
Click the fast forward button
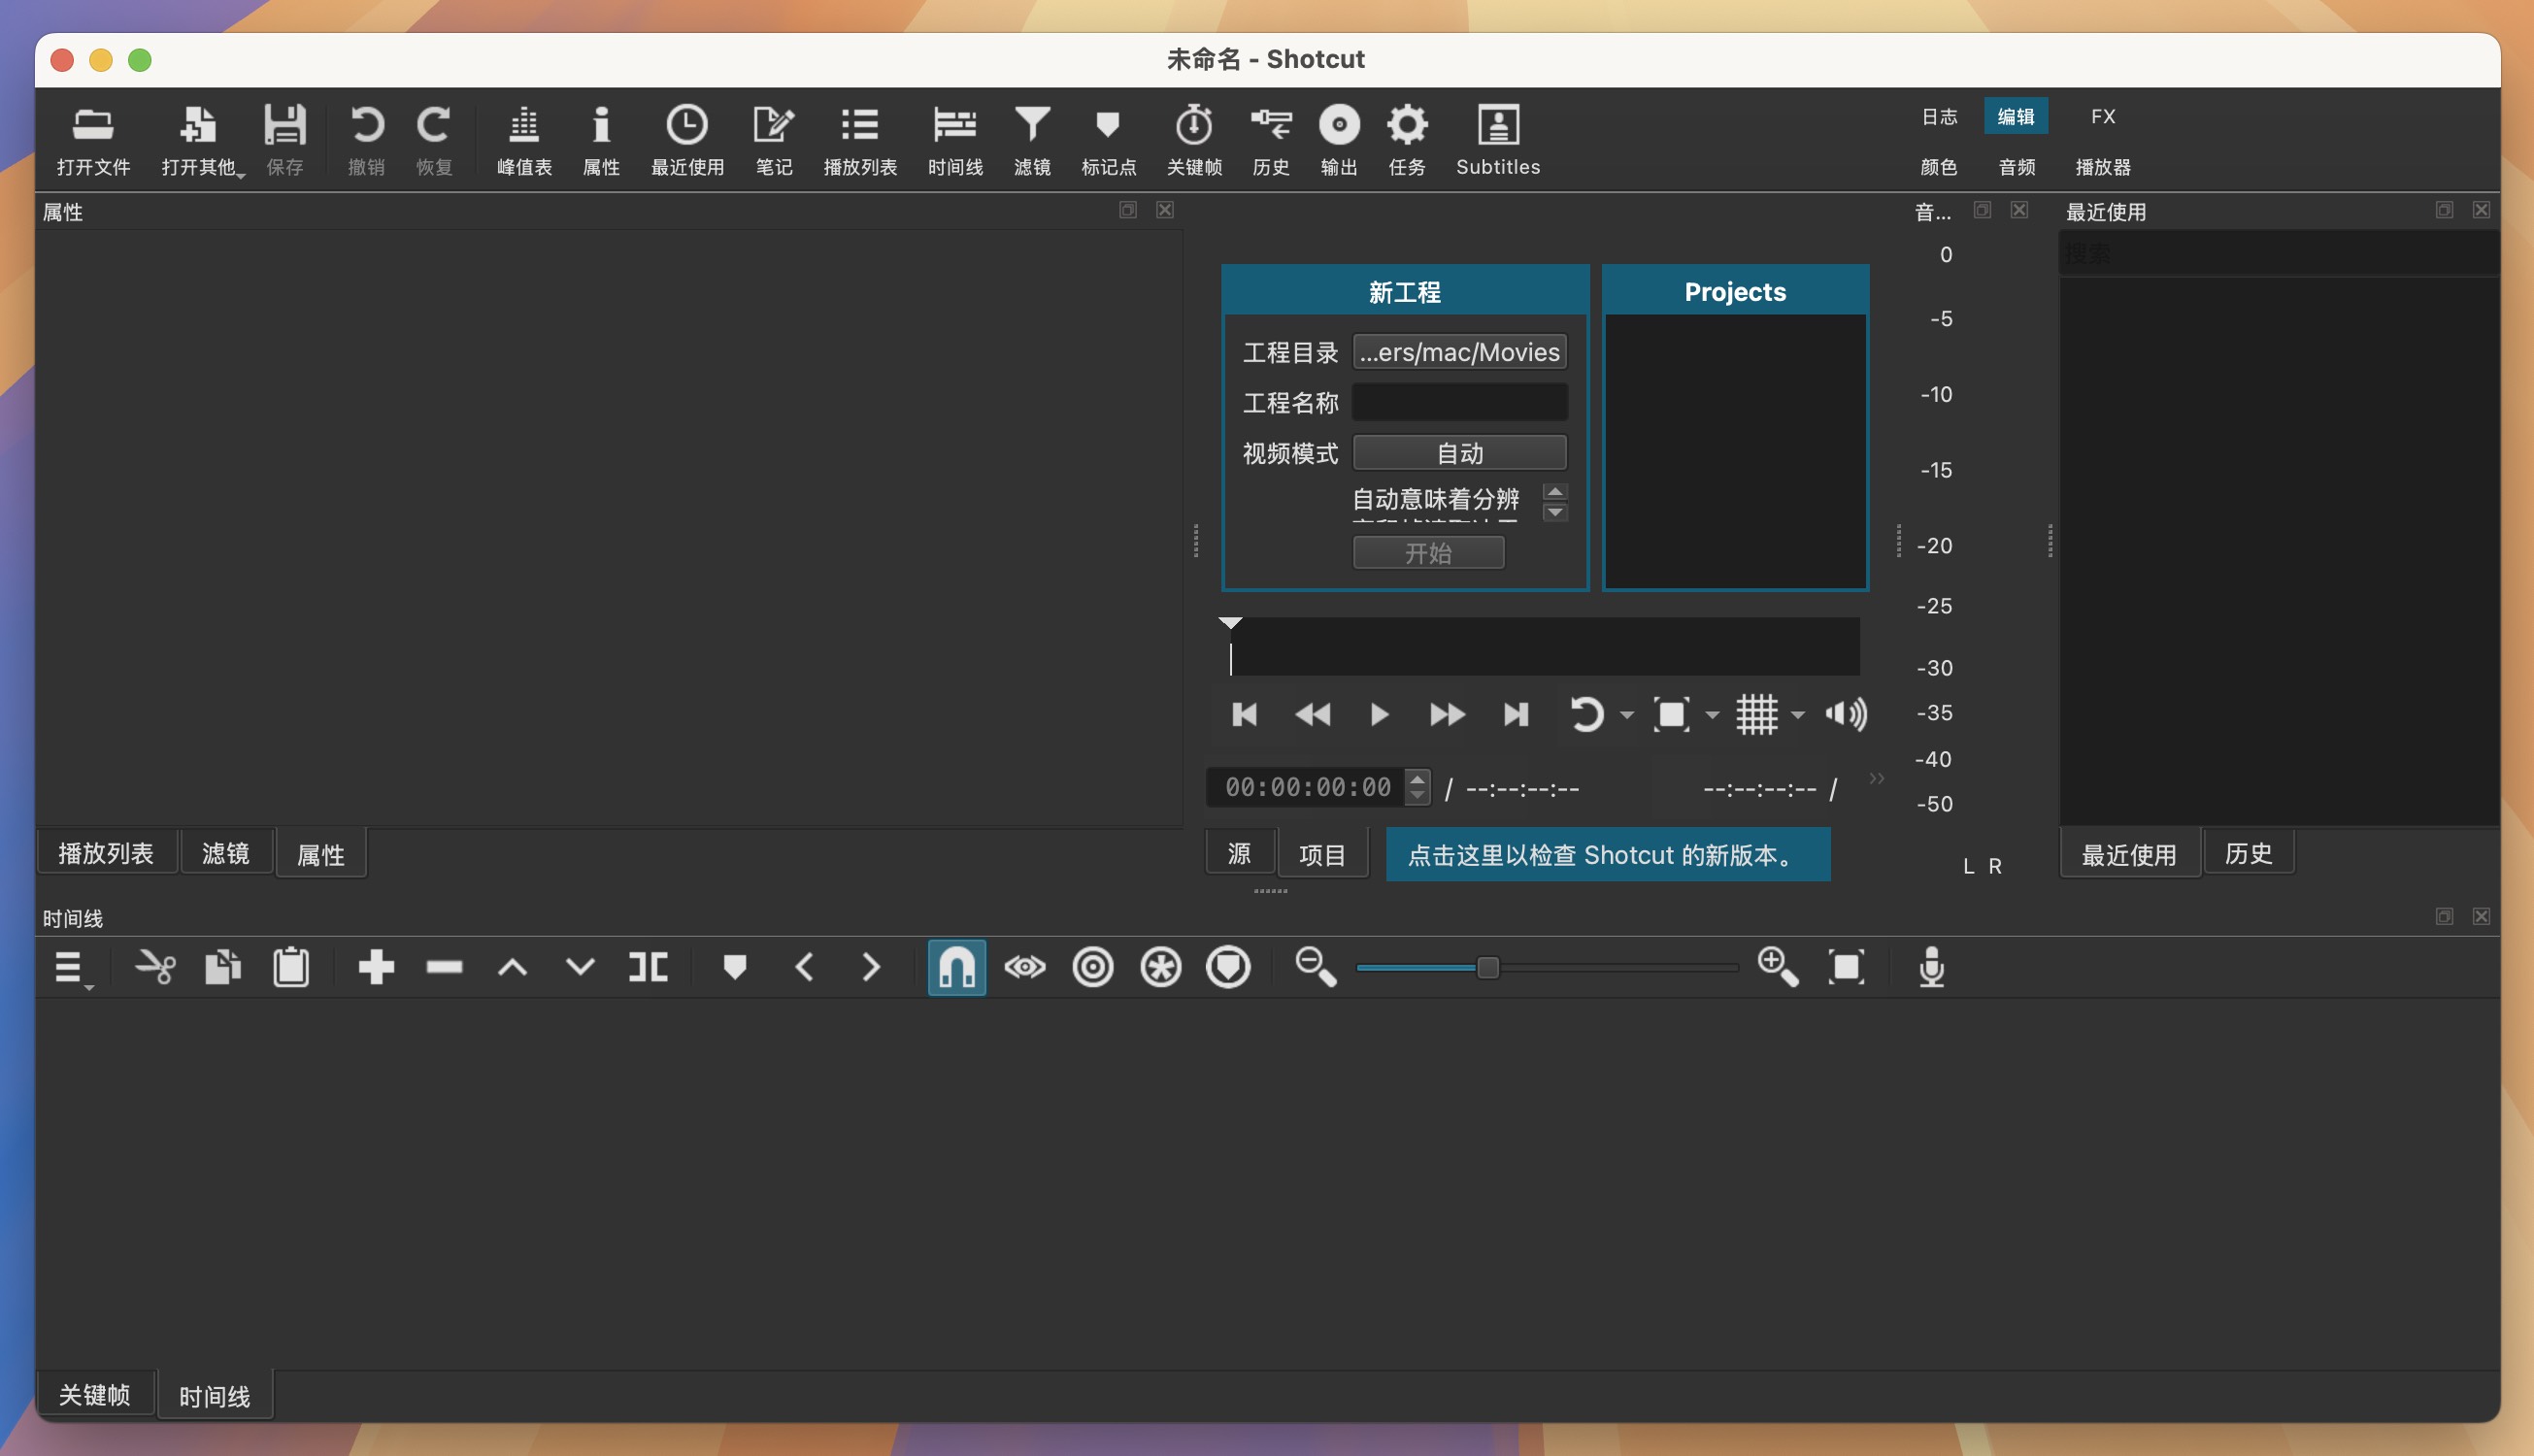1447,714
